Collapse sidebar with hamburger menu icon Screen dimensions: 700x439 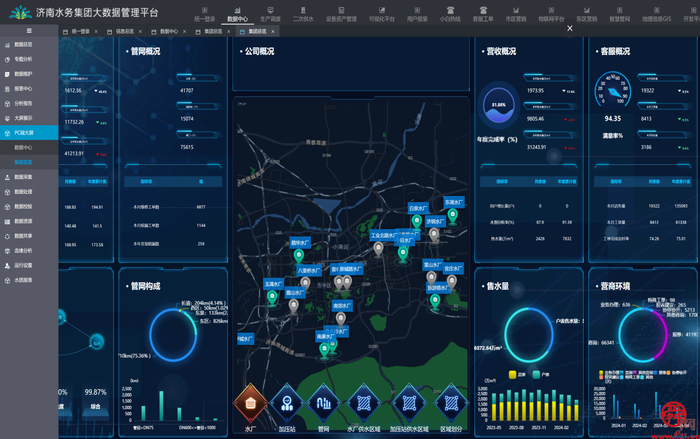28,32
